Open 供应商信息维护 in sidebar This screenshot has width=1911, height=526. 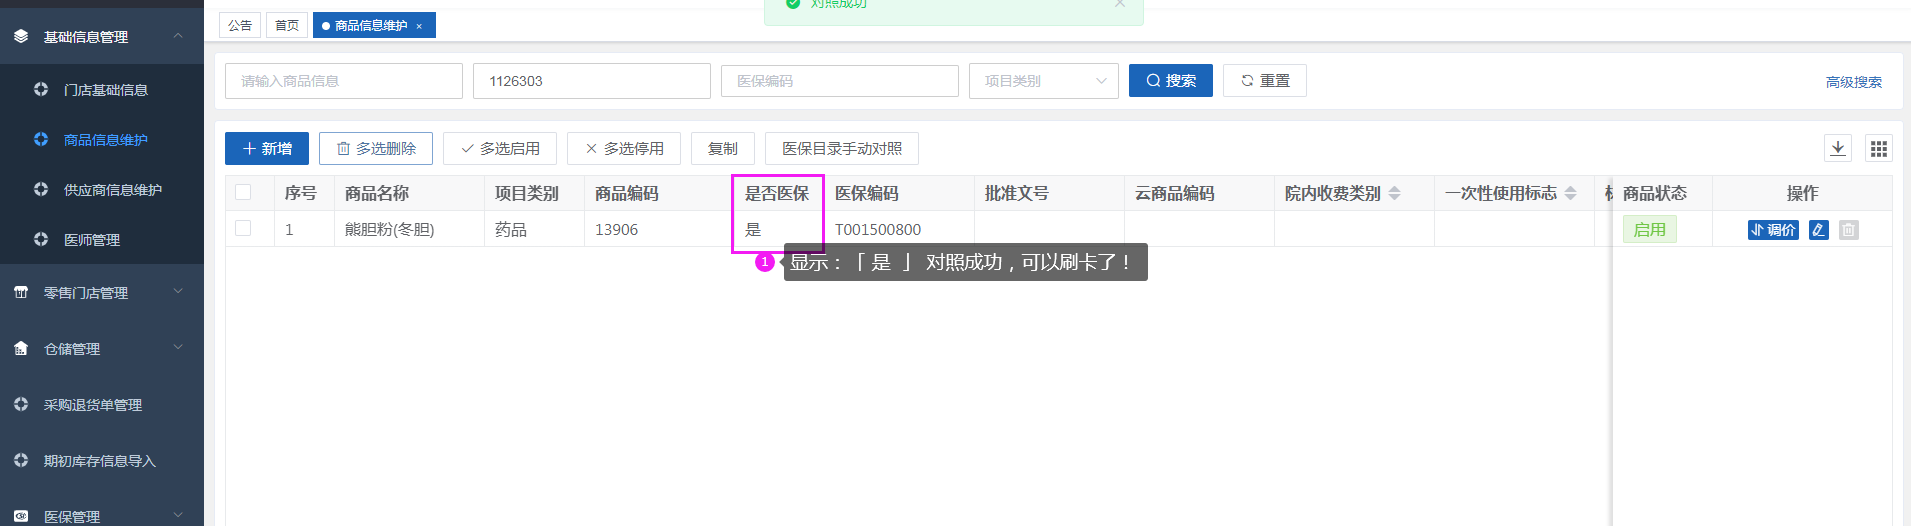(112, 189)
